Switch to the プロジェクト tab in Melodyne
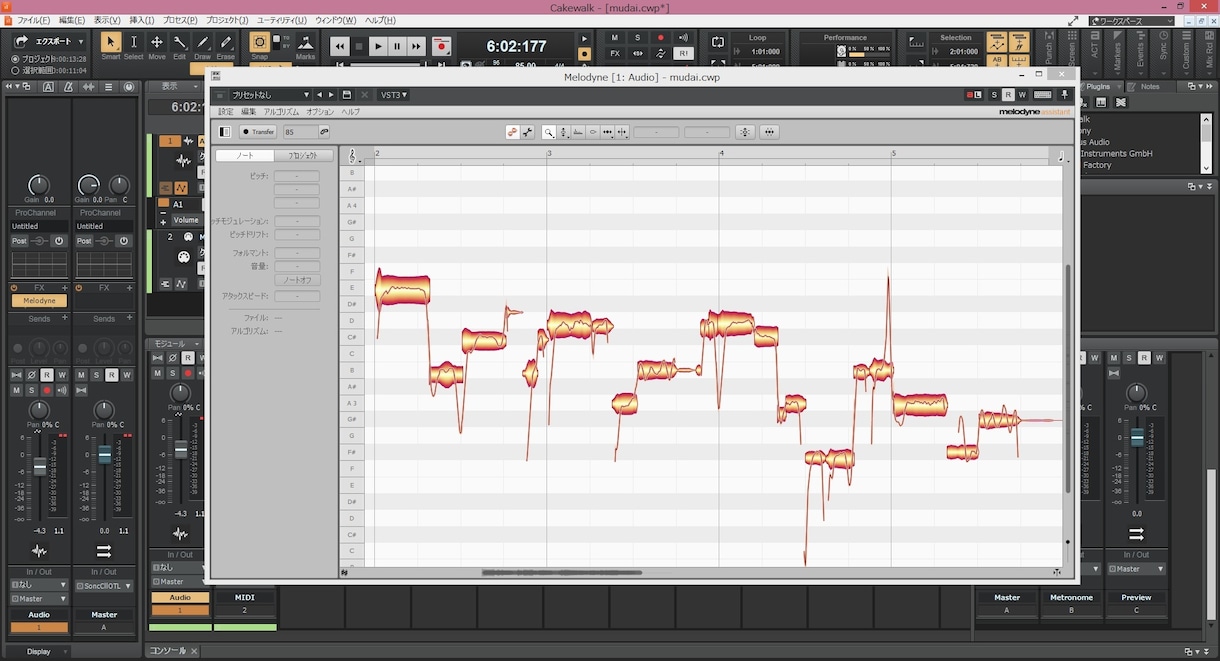Image resolution: width=1220 pixels, height=661 pixels. 304,156
